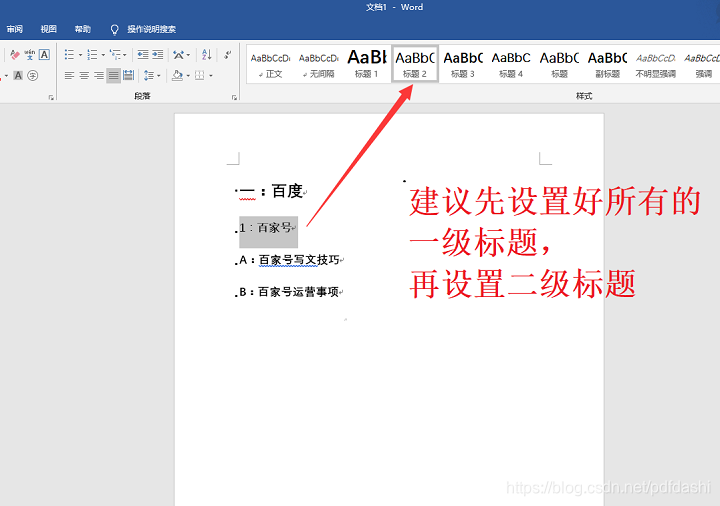720x506 pixels.
Task: Click the line A：百家号写文技巧
Action: [x=290, y=260]
